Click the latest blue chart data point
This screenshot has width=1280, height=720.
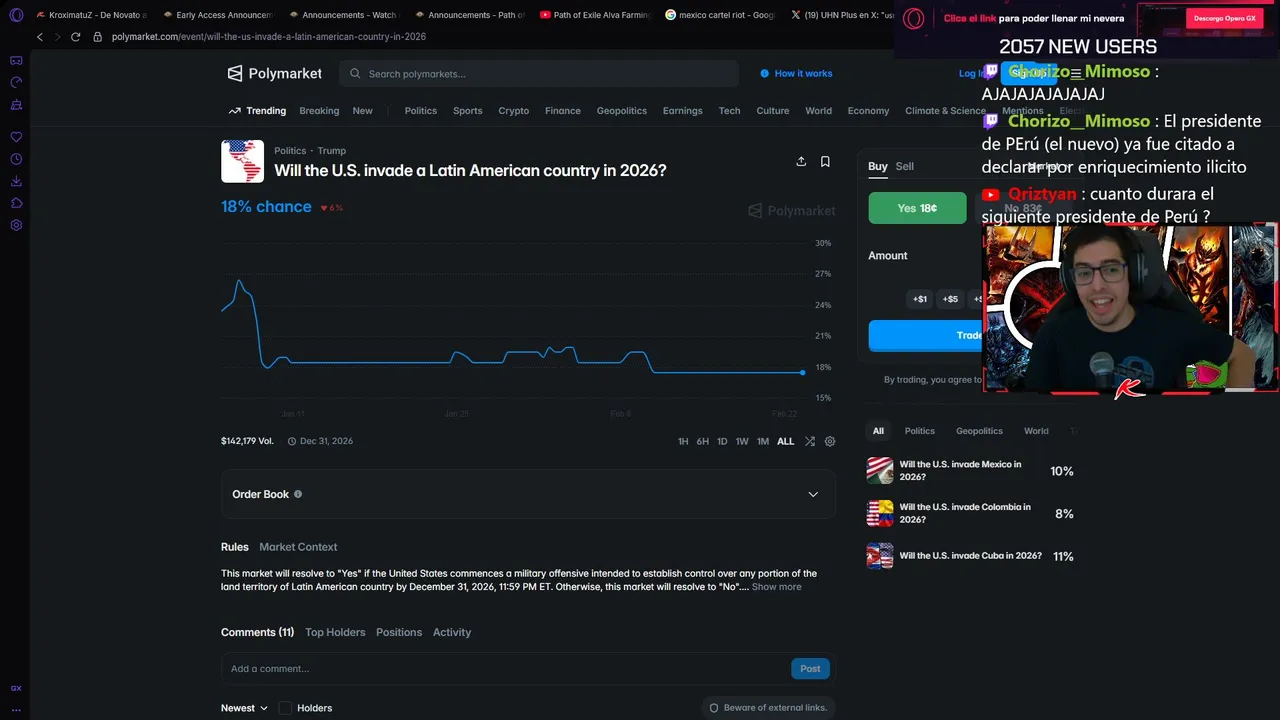pyautogui.click(x=802, y=373)
